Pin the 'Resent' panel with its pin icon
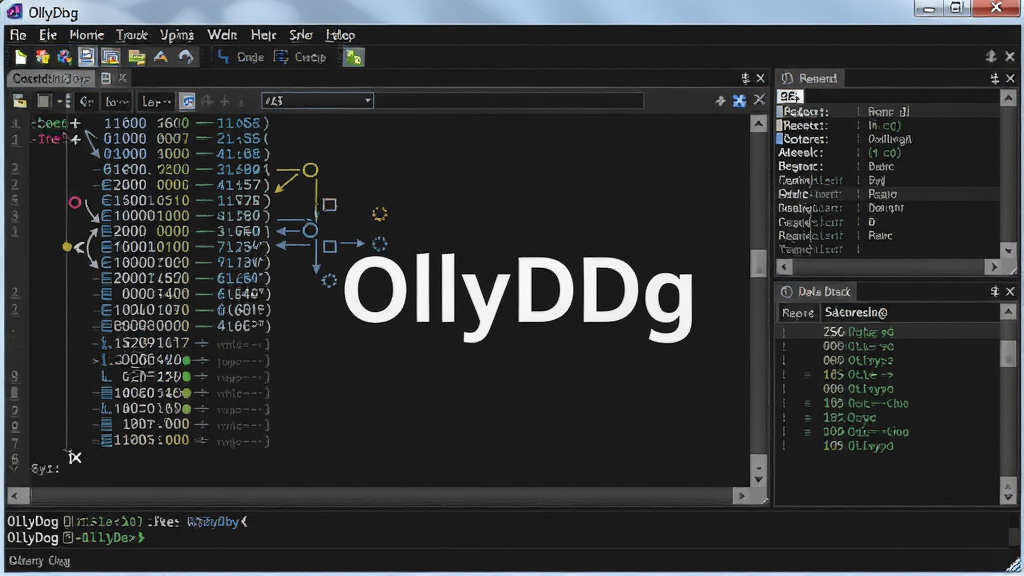This screenshot has height=576, width=1024. (x=994, y=78)
